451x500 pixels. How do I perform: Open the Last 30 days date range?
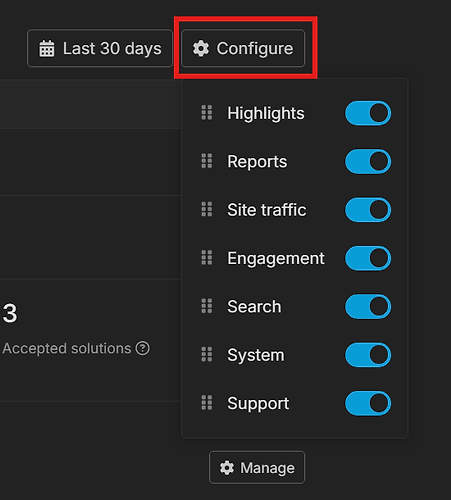(100, 48)
